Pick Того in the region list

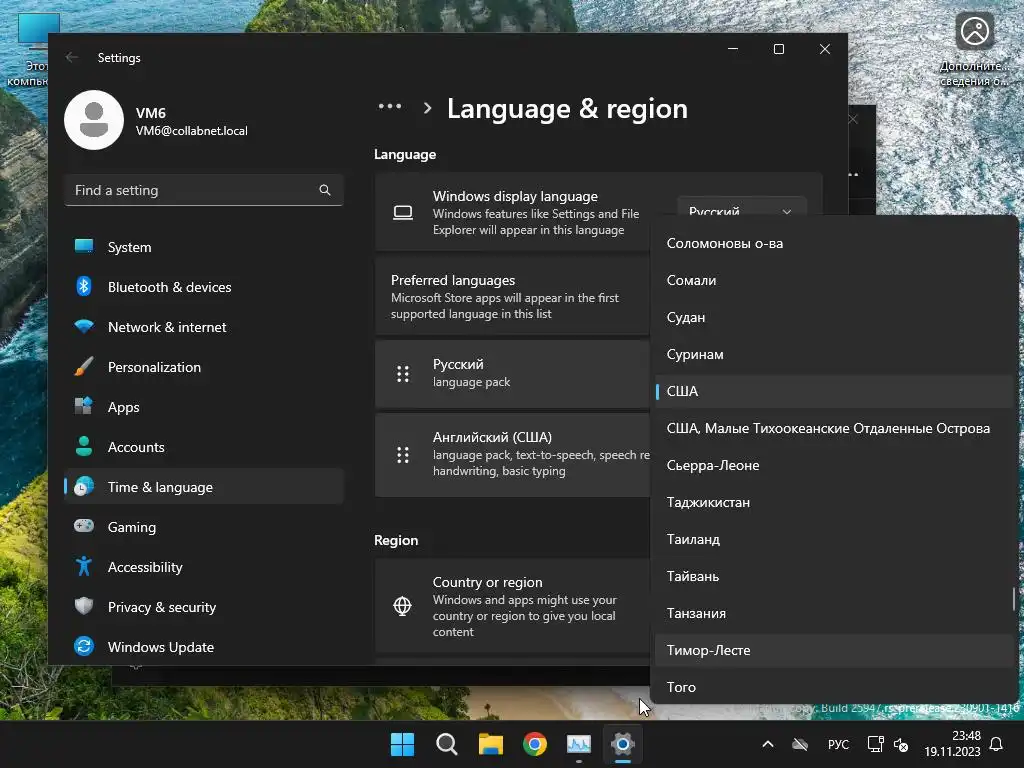[x=834, y=687]
